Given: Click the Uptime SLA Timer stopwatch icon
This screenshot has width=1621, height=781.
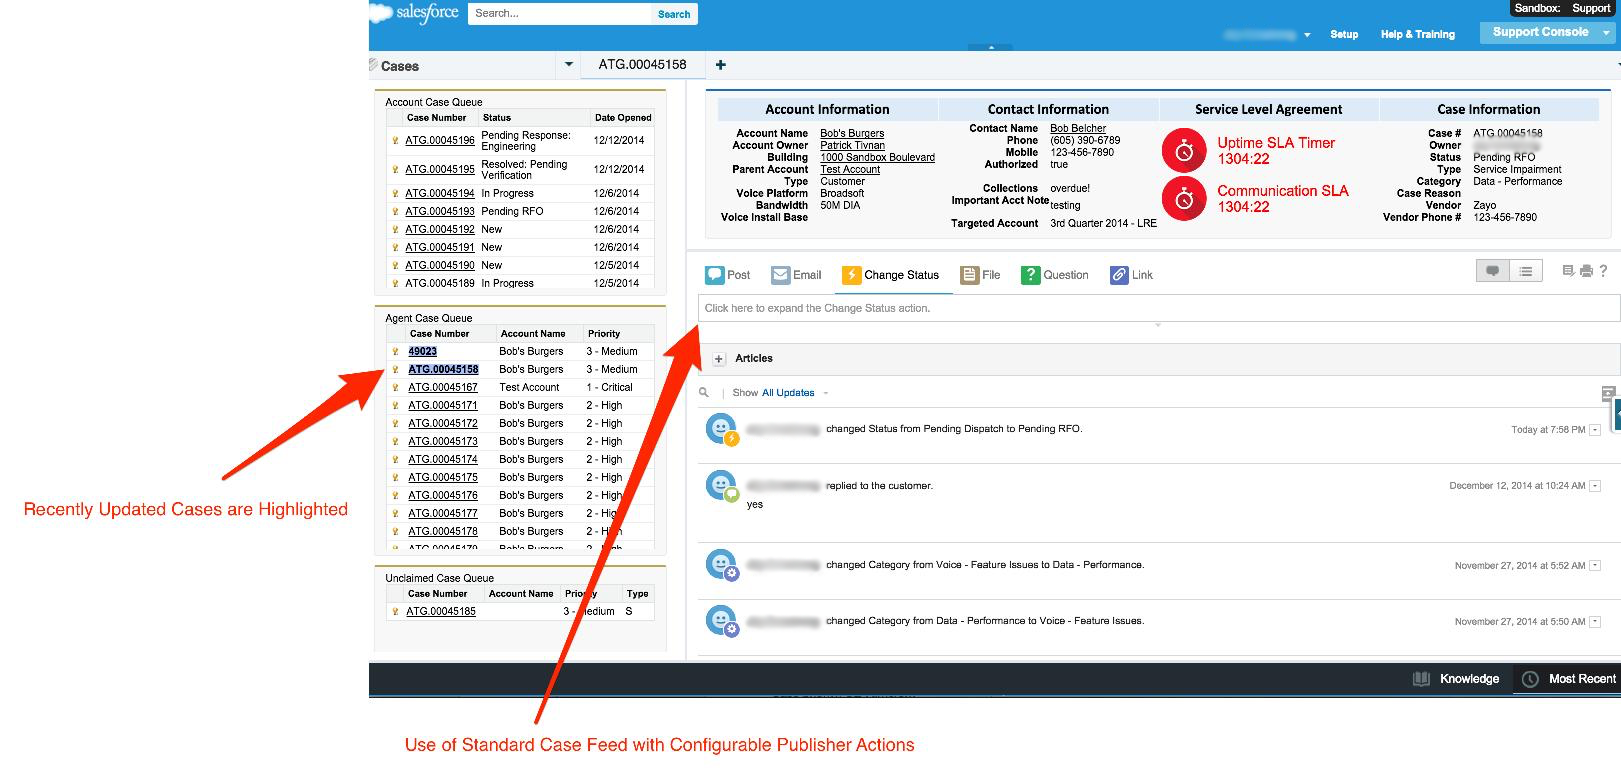Looking at the screenshot, I should (1184, 150).
